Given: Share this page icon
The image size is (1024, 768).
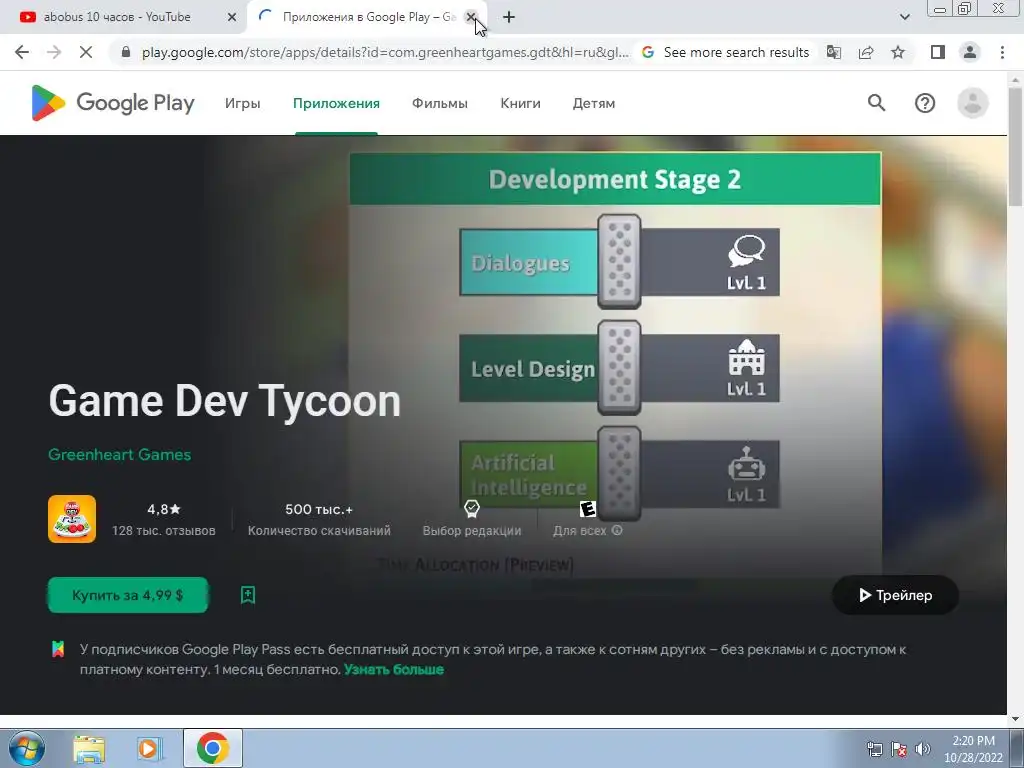Looking at the screenshot, I should tap(866, 52).
